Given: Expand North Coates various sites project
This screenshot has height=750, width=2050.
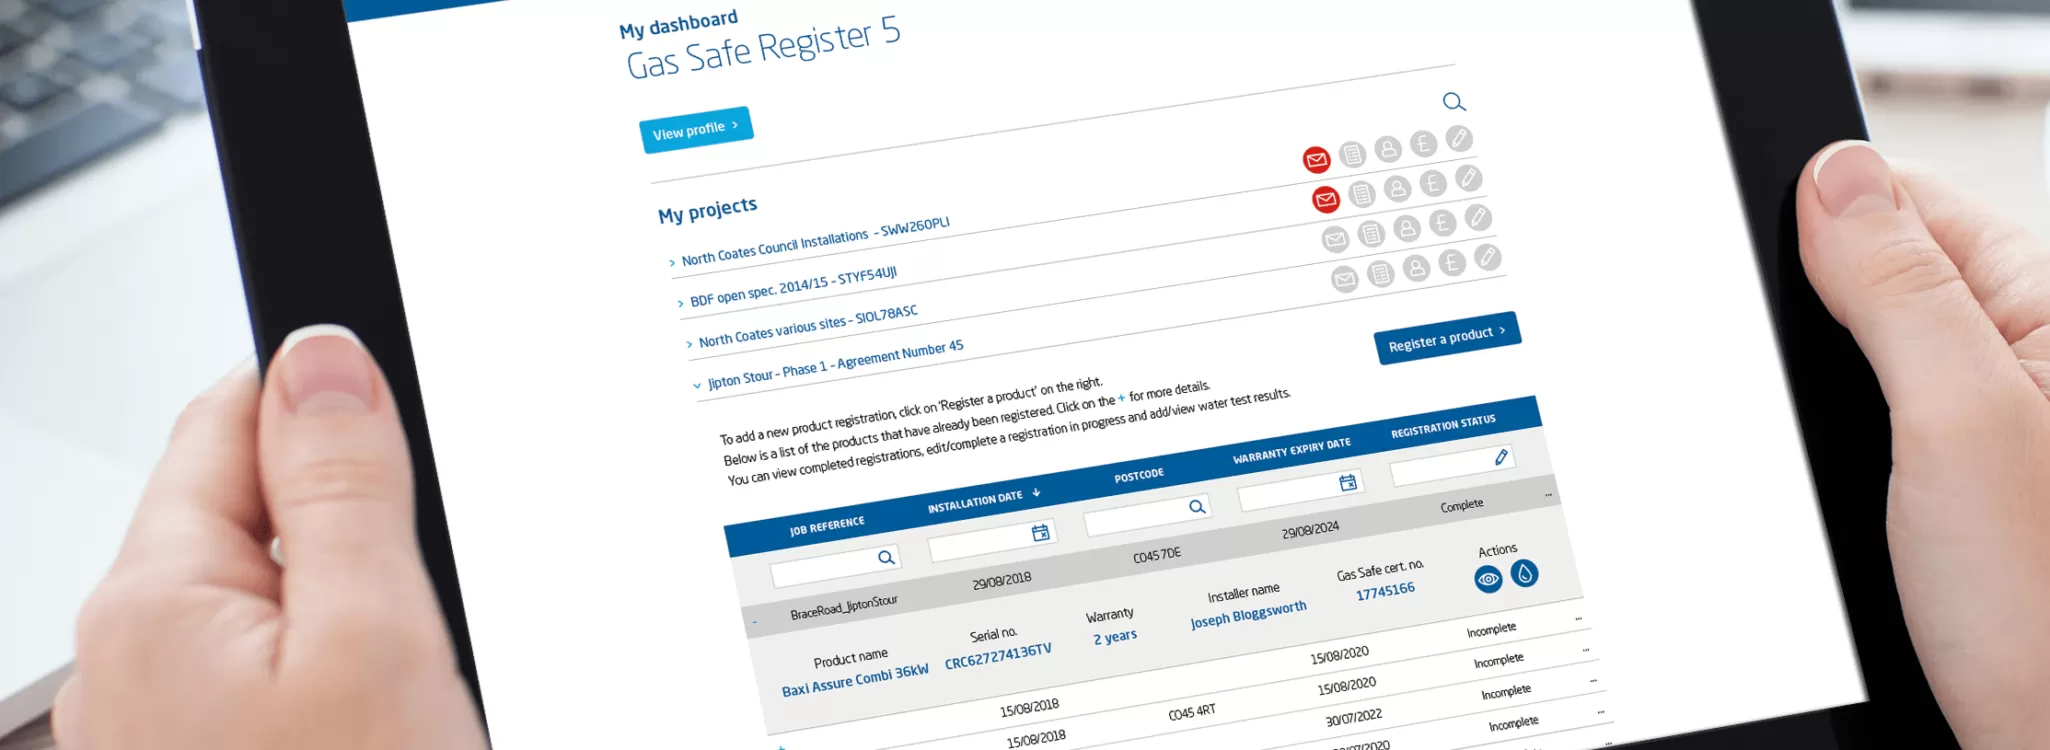Looking at the screenshot, I should click(x=689, y=344).
